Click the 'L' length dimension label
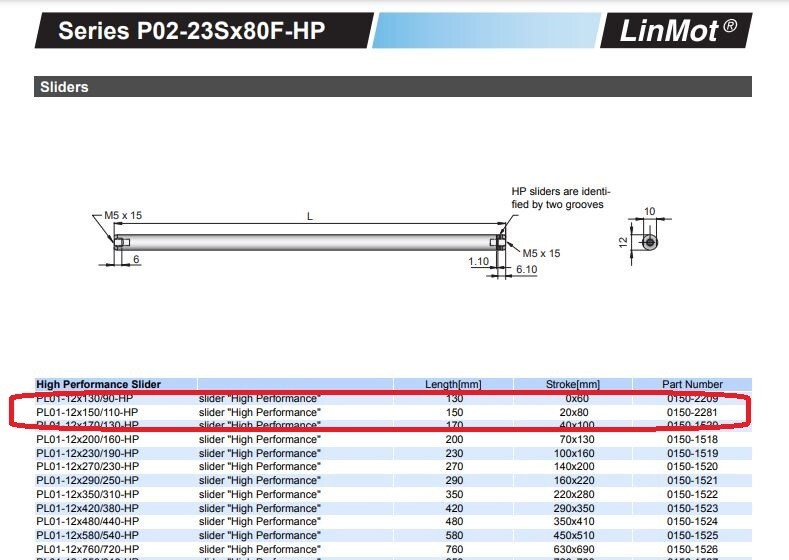This screenshot has width=789, height=560. [310, 216]
